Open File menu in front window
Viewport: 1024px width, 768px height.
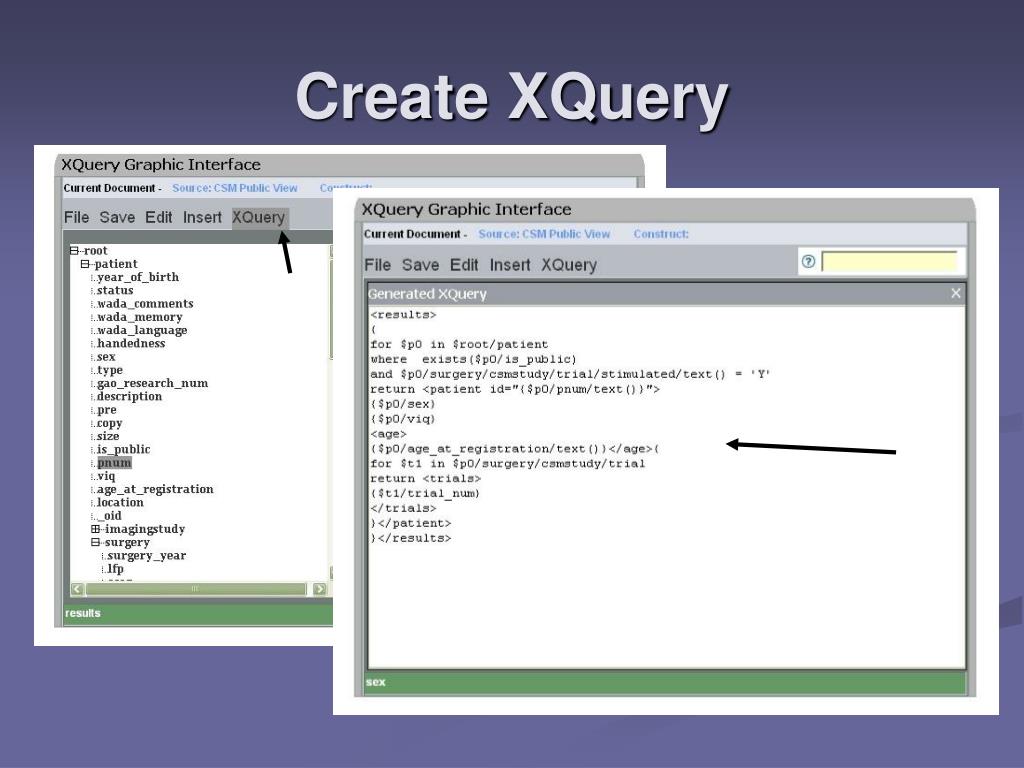coord(377,265)
